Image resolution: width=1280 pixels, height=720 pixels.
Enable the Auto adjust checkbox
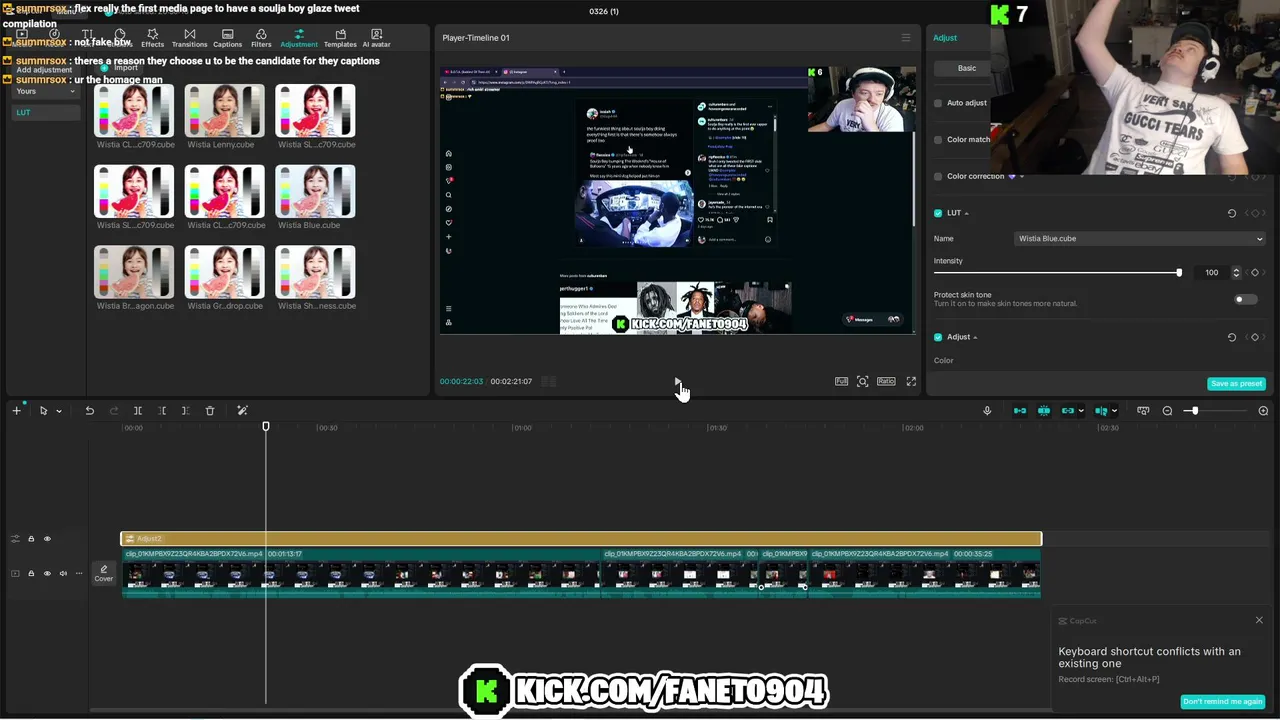pos(938,103)
